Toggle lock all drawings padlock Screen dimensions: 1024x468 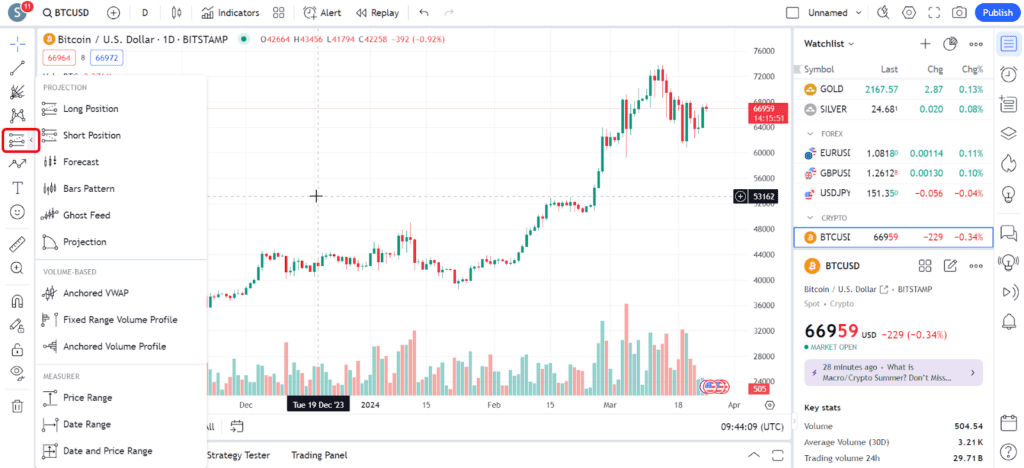click(17, 350)
